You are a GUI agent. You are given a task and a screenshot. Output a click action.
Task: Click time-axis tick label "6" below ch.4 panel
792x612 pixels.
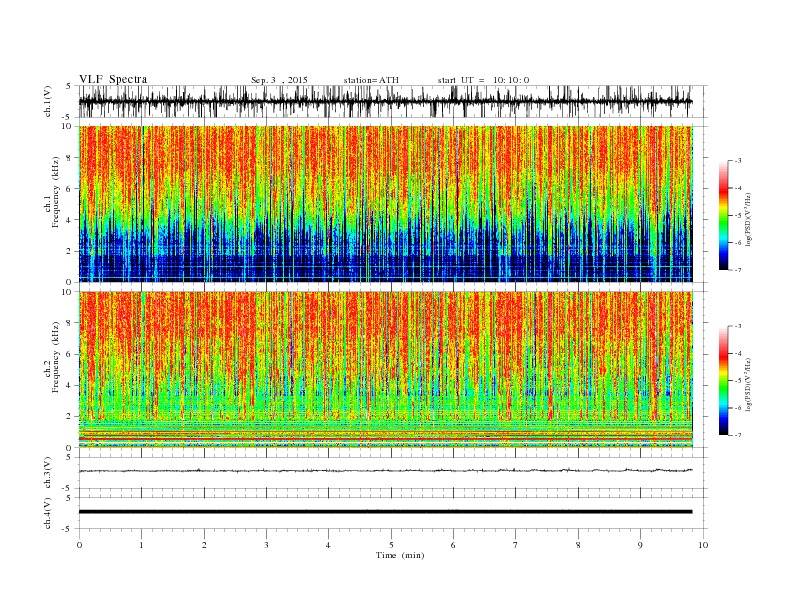(x=453, y=545)
